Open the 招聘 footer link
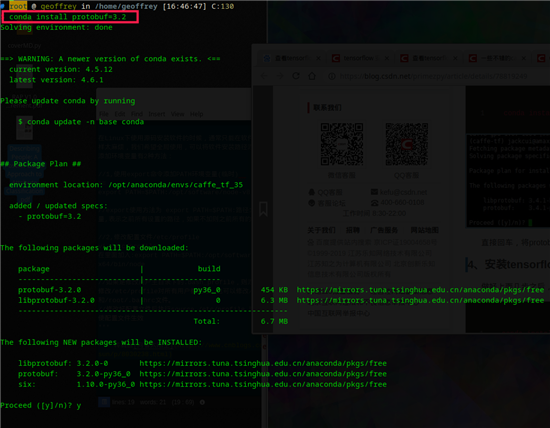This screenshot has height=428, width=550. [353, 230]
